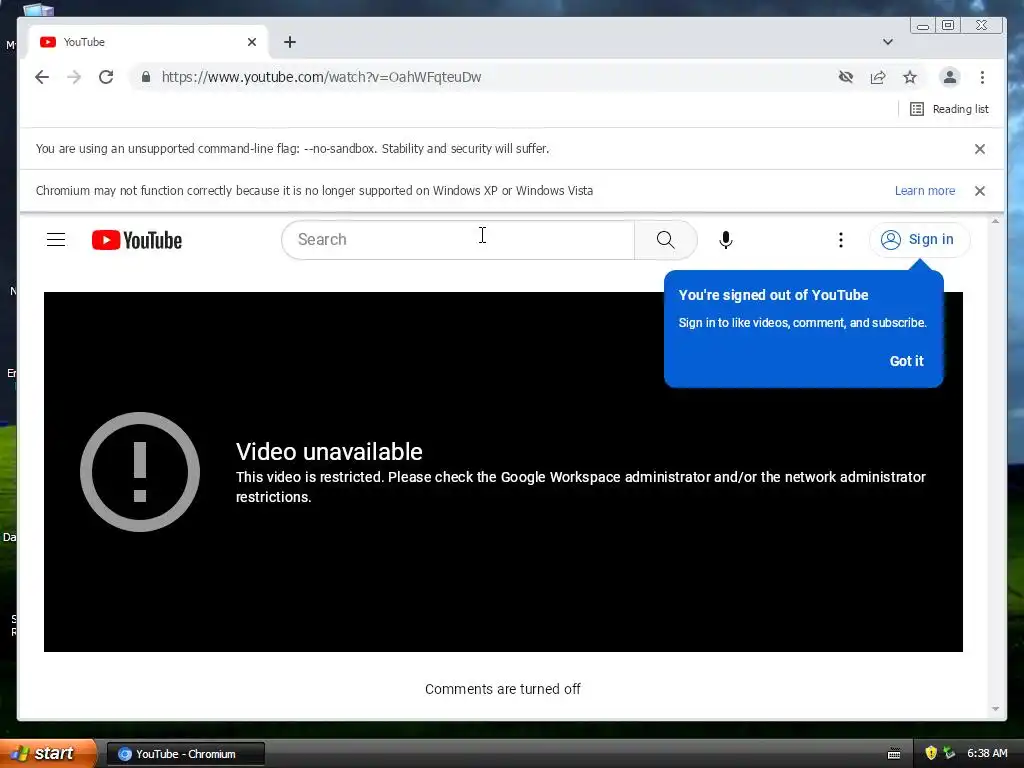Click the 6:38 AM system clock
Image resolution: width=1024 pixels, height=768 pixels.
coord(987,754)
